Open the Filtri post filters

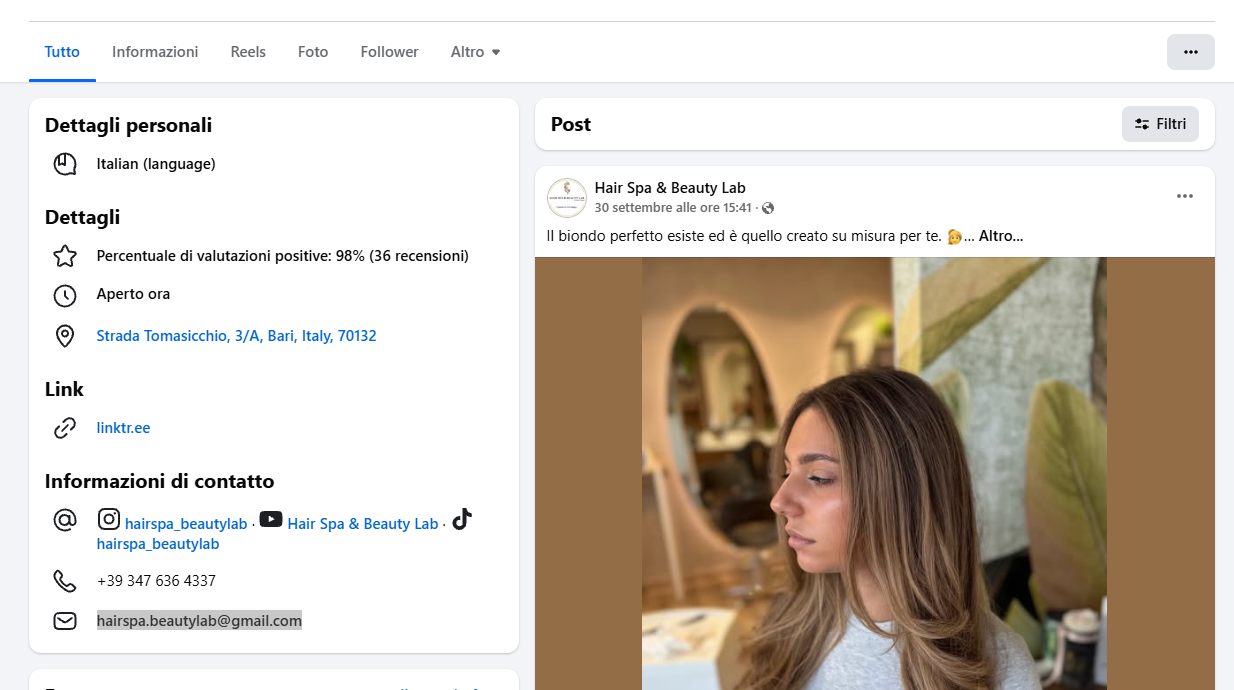(1160, 124)
